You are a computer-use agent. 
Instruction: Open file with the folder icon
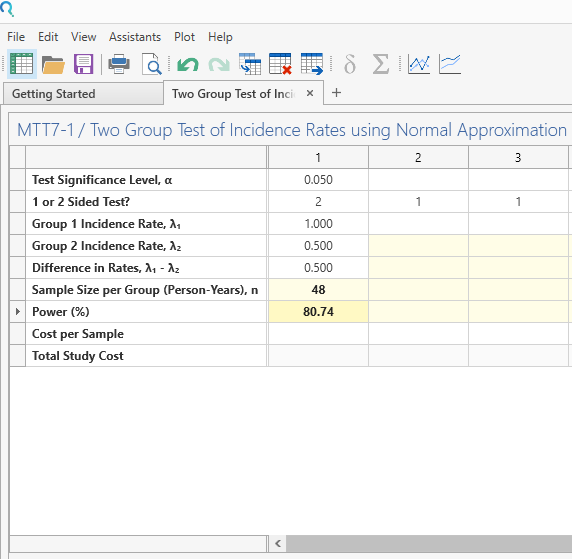53,65
